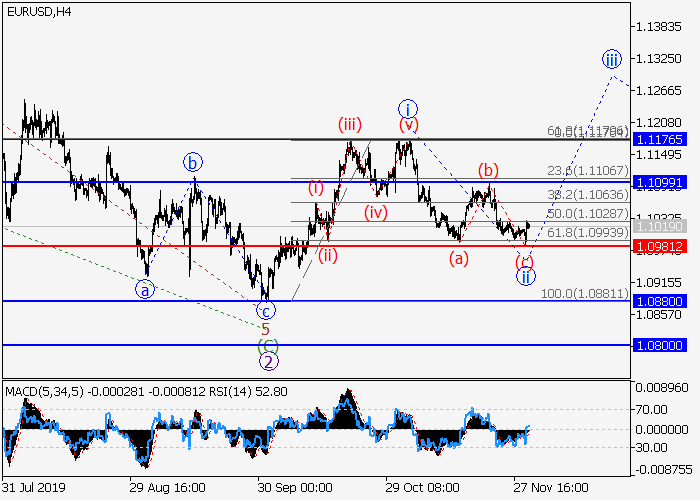Click the blue circled wave ii label
The height and width of the screenshot is (500, 700).
(526, 277)
